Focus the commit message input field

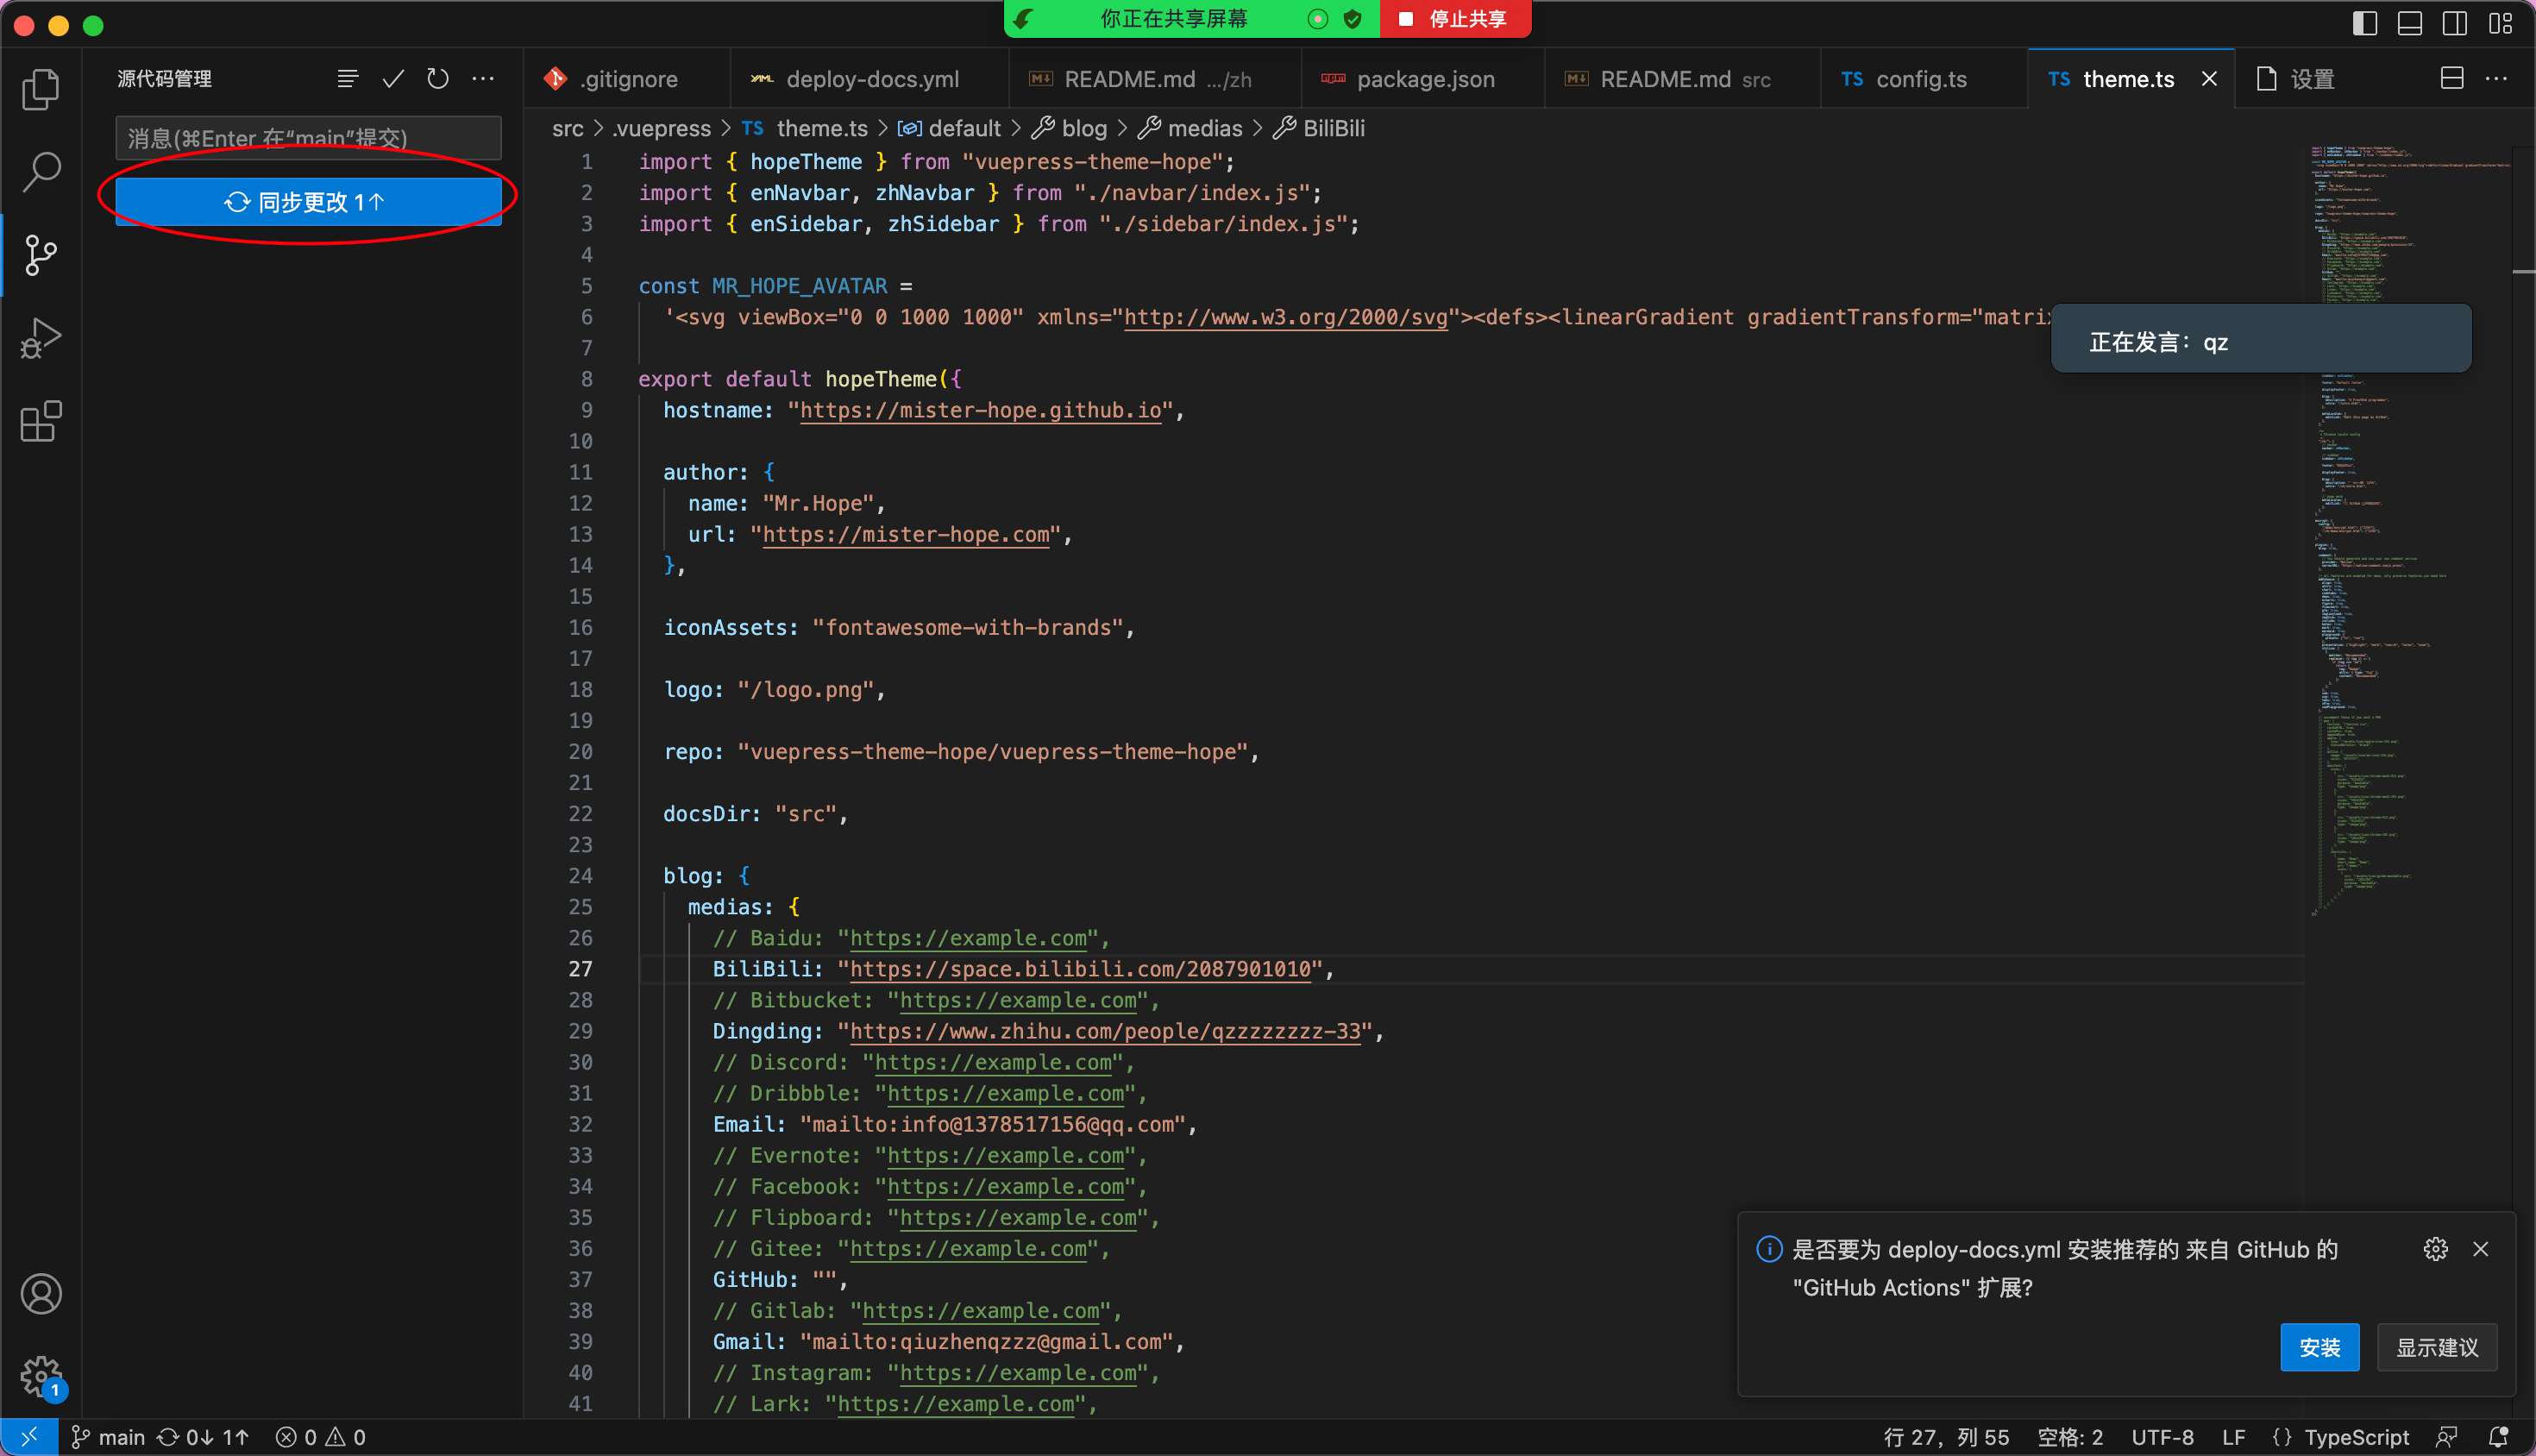click(308, 138)
